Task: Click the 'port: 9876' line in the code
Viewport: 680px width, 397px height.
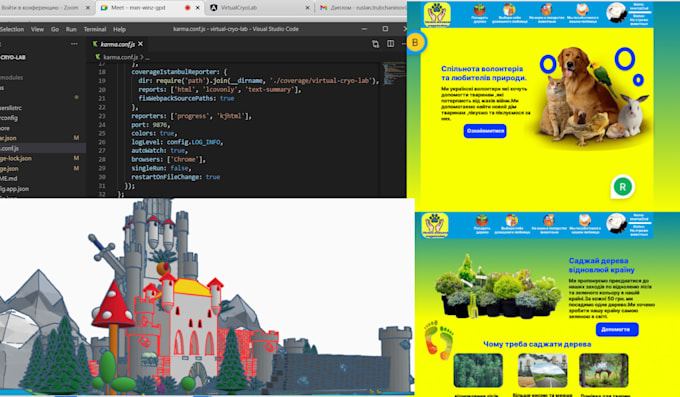Action: click(150, 125)
